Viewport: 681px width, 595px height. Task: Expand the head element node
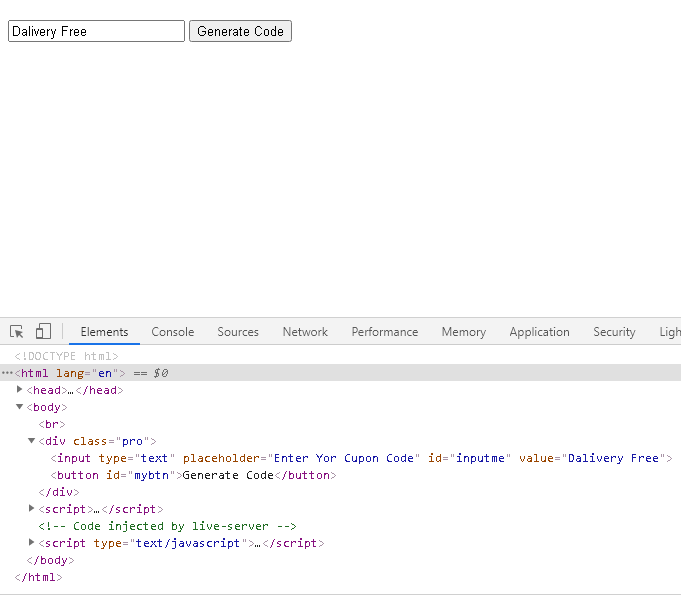point(20,390)
